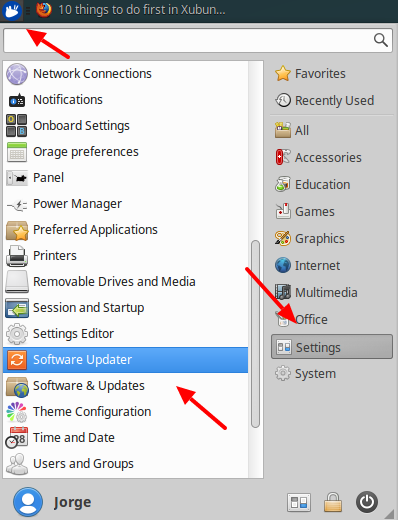
Task: Click the Time and Date calendar icon
Action: pos(17,438)
